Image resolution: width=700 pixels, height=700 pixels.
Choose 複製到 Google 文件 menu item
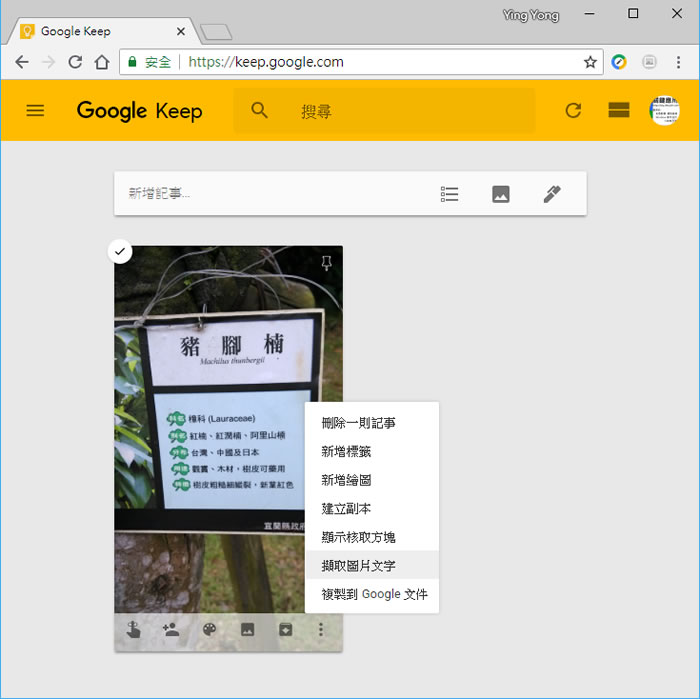[373, 594]
